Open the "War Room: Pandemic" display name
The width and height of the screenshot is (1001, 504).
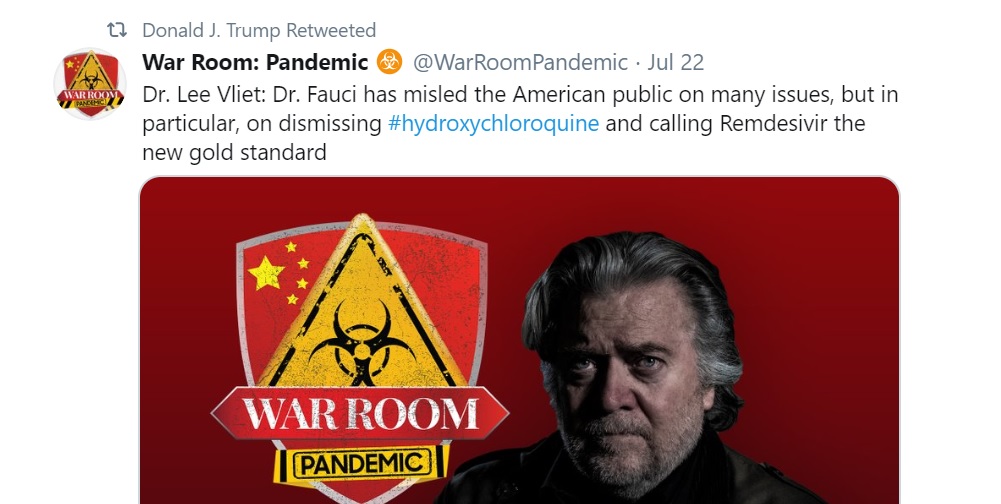[x=255, y=62]
